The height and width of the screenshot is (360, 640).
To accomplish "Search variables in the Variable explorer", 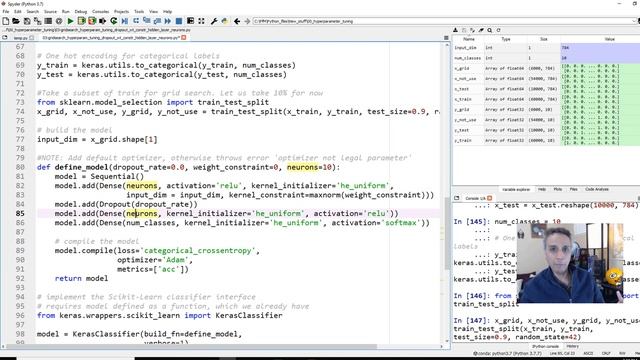I will click(x=489, y=30).
